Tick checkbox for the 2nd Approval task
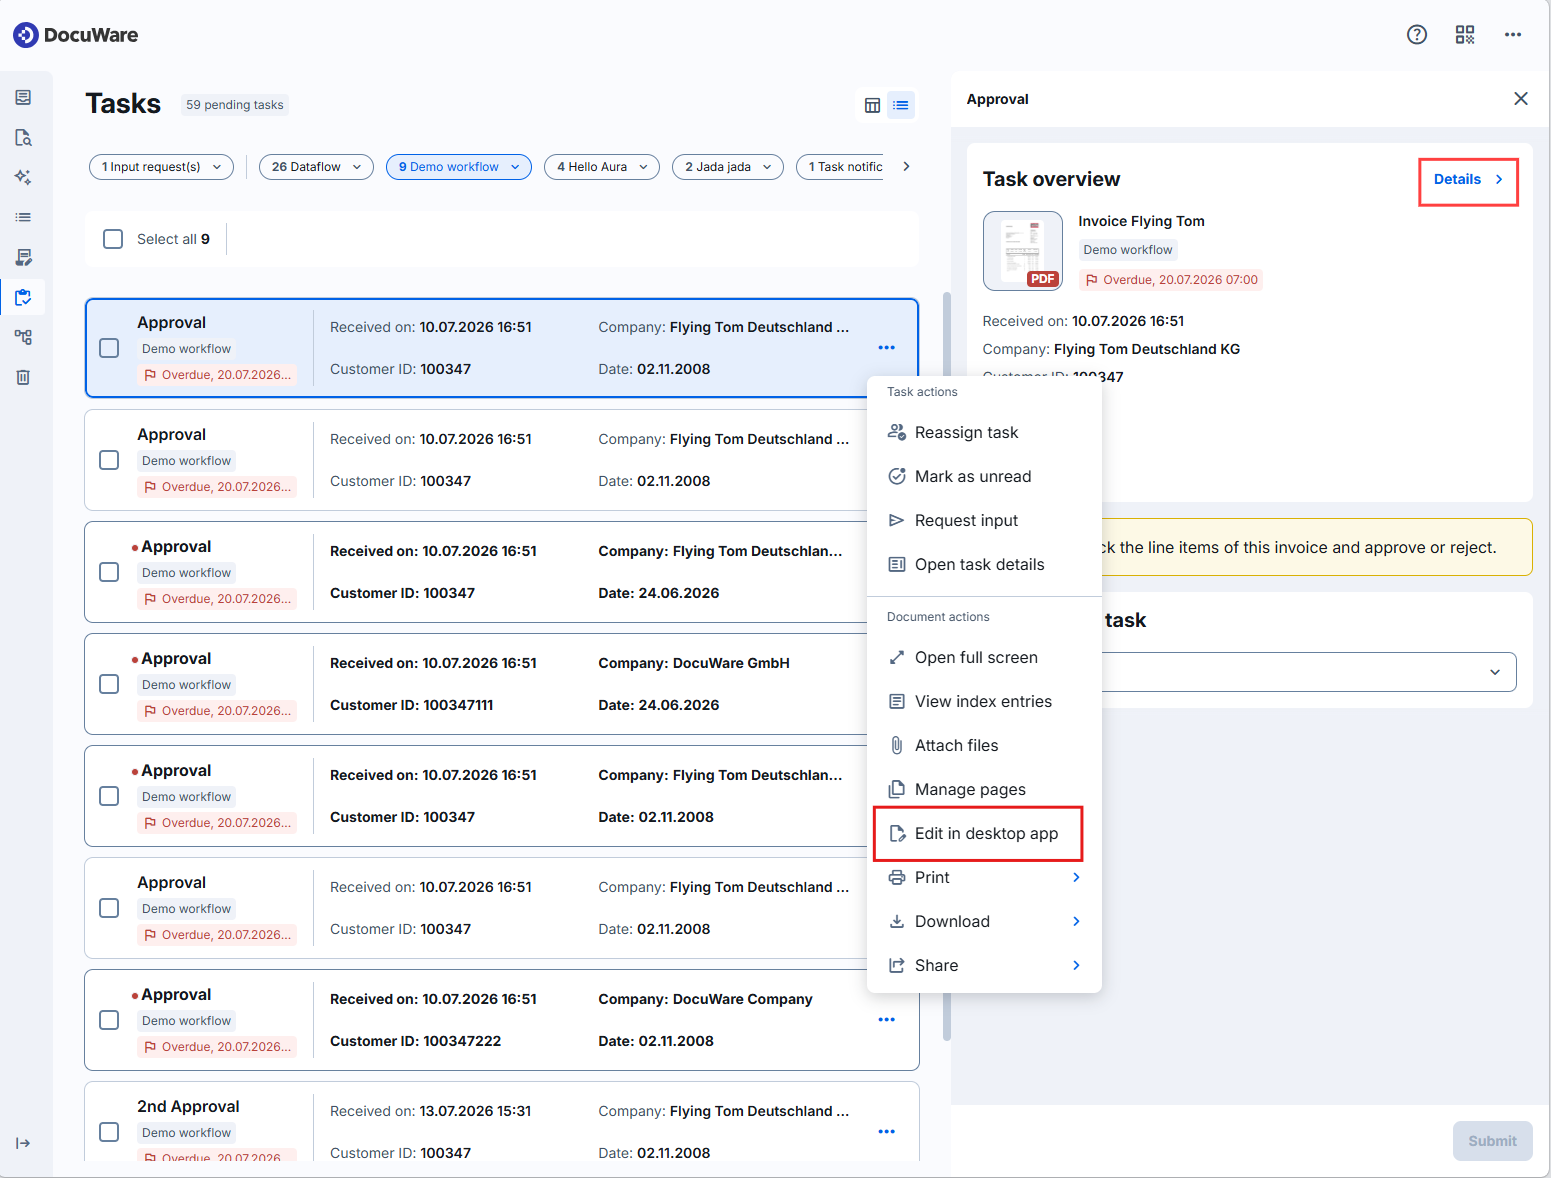Viewport: 1551px width, 1178px height. (x=110, y=1132)
